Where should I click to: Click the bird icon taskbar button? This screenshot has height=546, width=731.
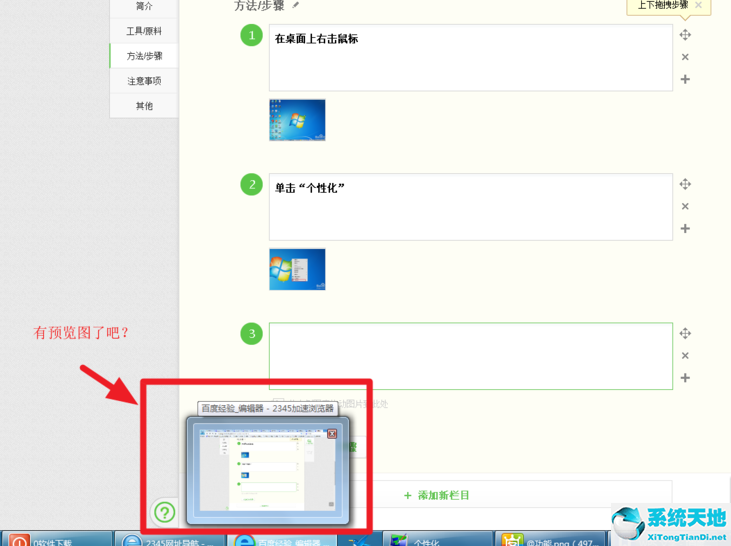pyautogui.click(x=360, y=540)
